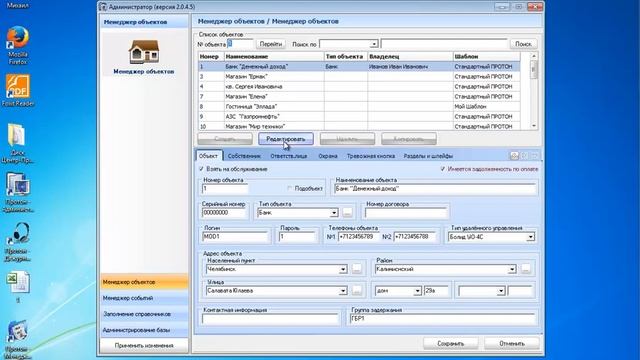
Task: Open the Ответств.лица tab
Action: 289,156
